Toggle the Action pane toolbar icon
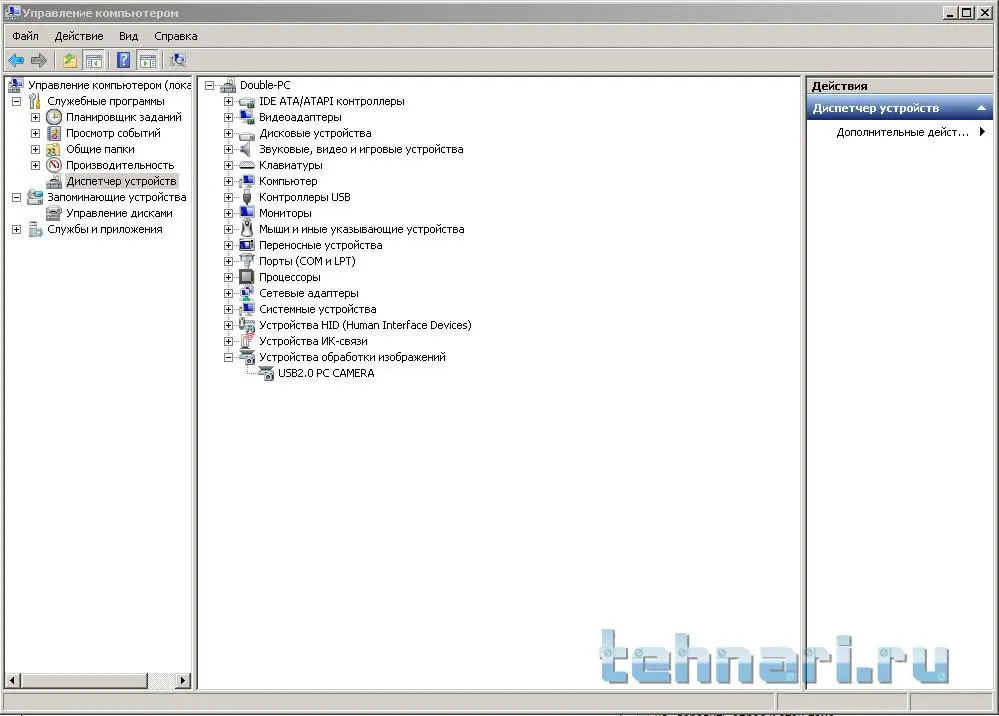The height and width of the screenshot is (716, 999). [147, 61]
